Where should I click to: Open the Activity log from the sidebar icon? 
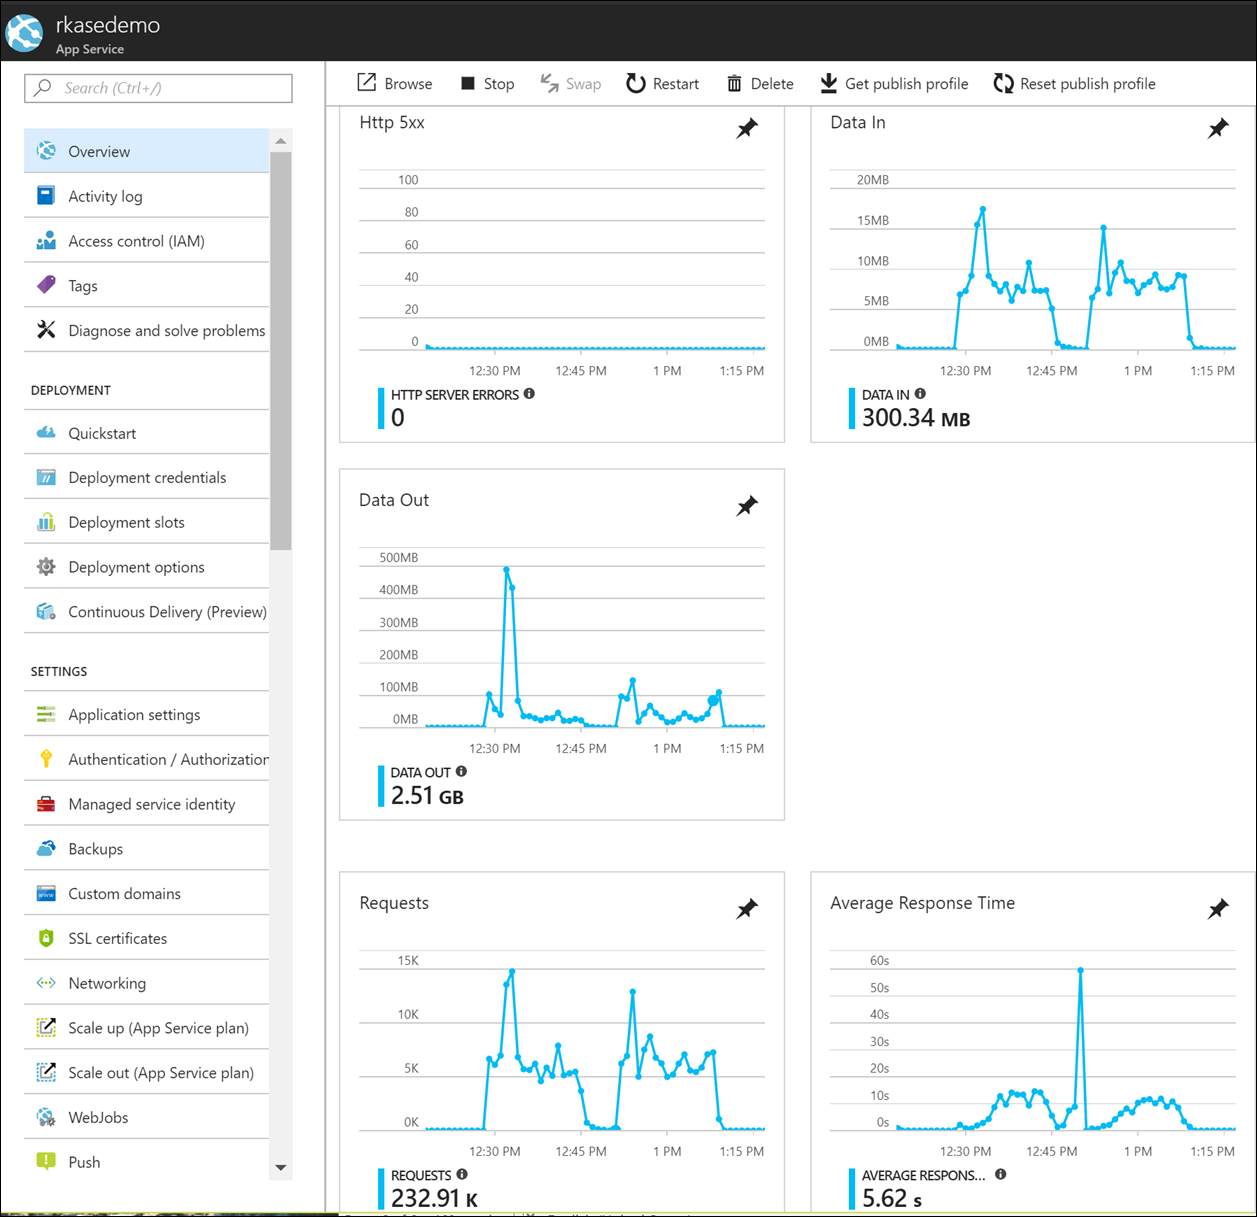point(46,195)
